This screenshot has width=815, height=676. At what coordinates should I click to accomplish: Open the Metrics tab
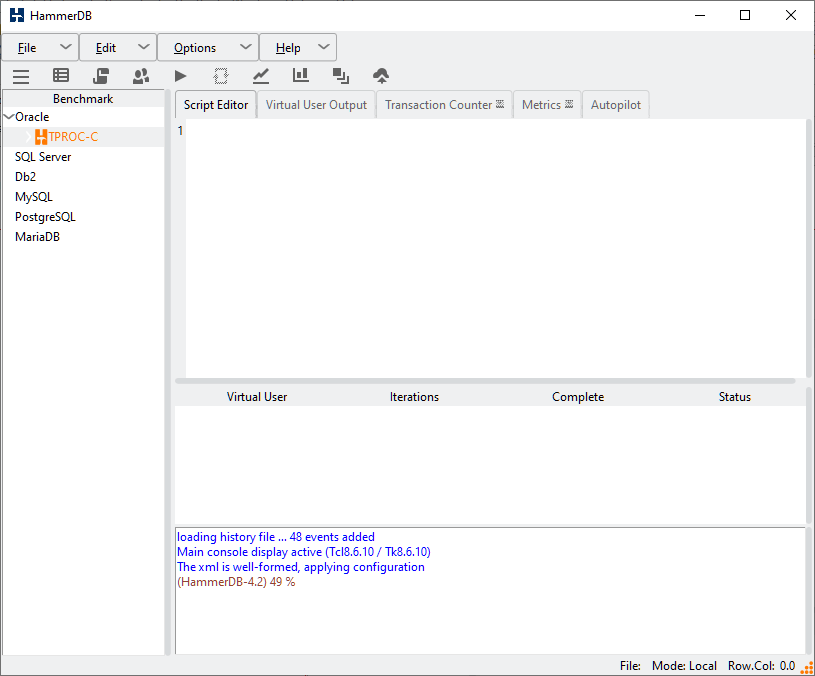point(547,104)
